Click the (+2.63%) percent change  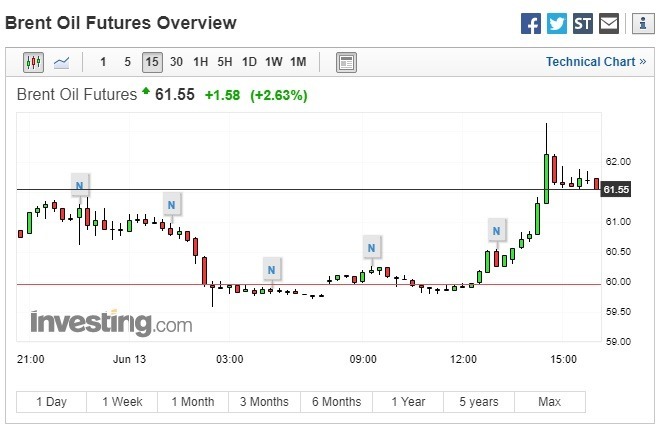[279, 95]
